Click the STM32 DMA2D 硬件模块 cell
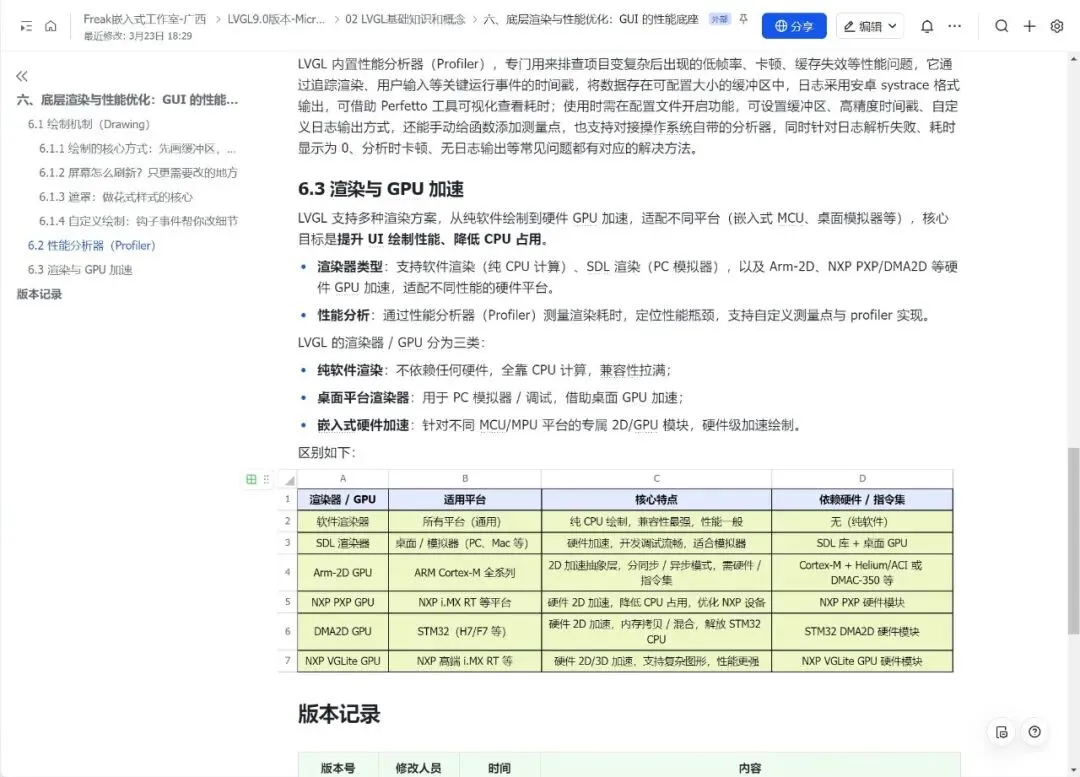 862,631
